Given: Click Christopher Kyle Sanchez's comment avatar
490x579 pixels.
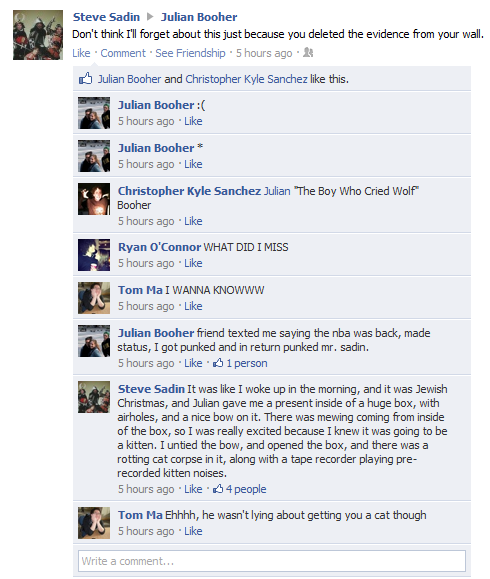Looking at the screenshot, I should pyautogui.click(x=94, y=199).
